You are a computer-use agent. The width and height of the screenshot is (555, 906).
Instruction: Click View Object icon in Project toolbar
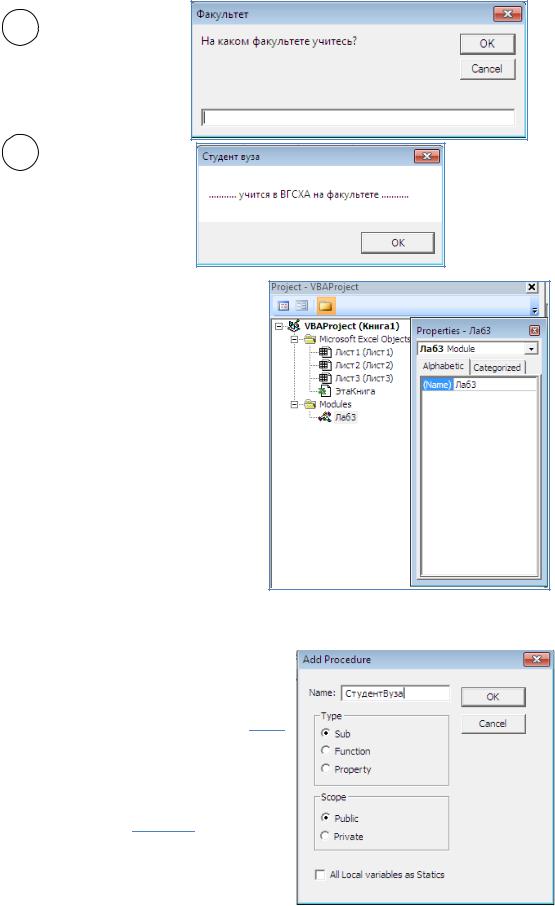[x=301, y=306]
